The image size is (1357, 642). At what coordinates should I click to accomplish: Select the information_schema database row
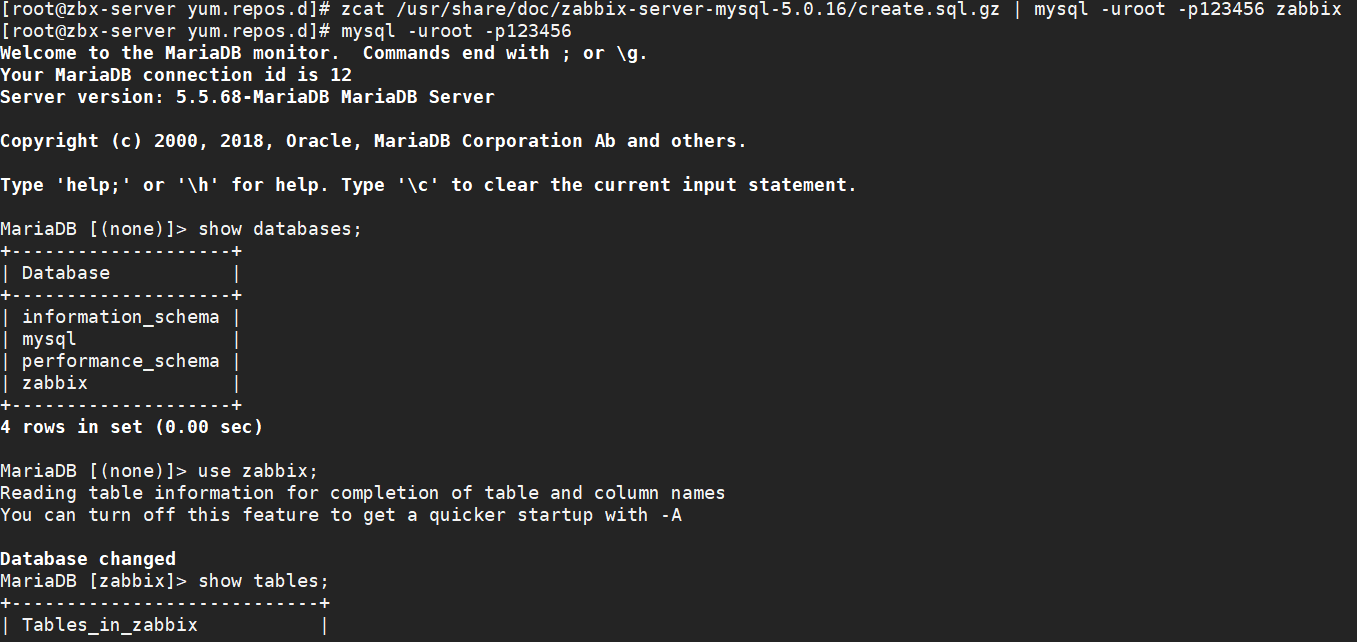click(120, 317)
